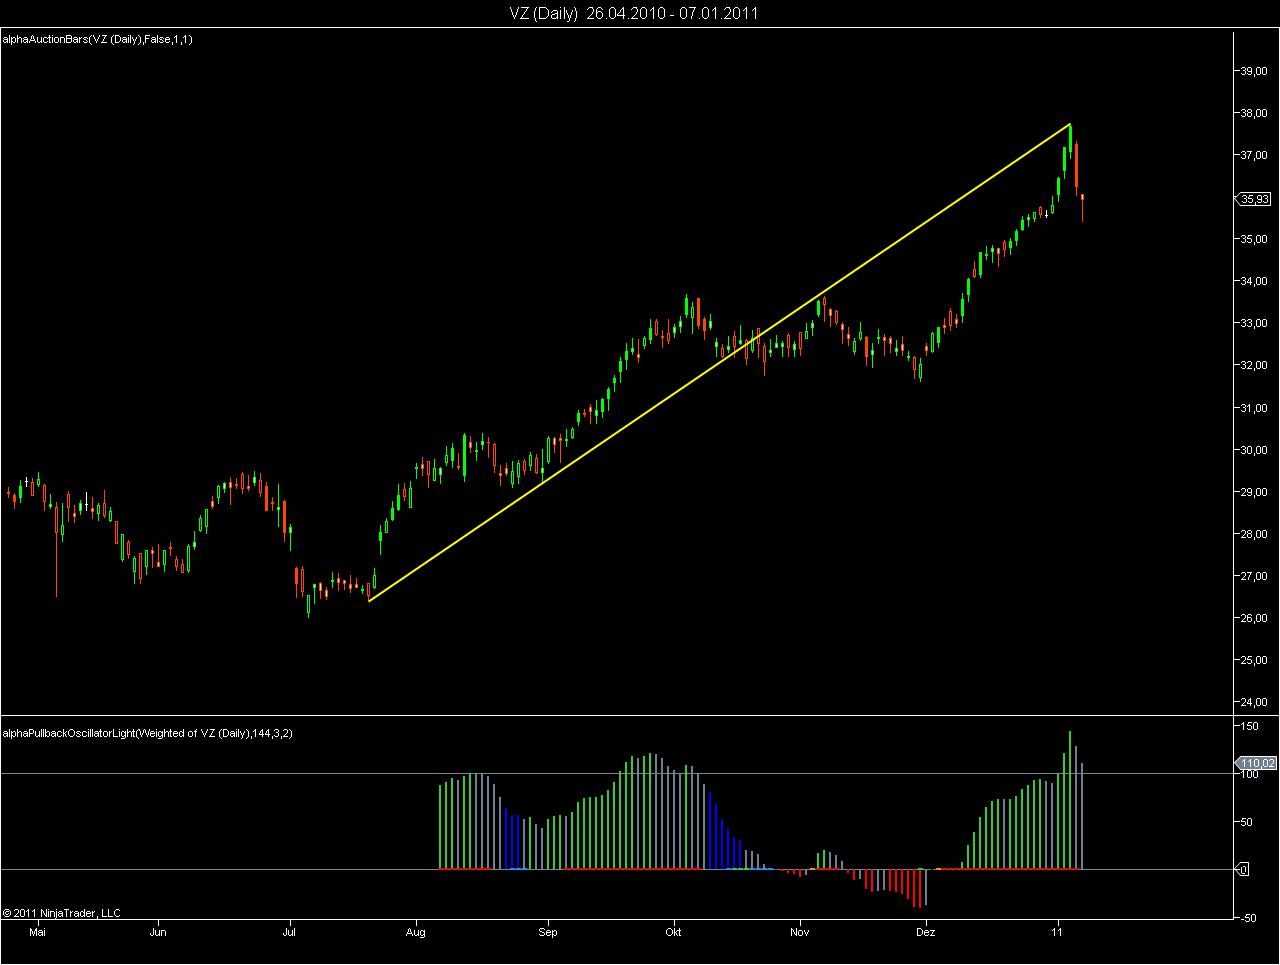Click the Jul label on the time axis
Viewport: 1280px width, 965px height.
(290, 931)
